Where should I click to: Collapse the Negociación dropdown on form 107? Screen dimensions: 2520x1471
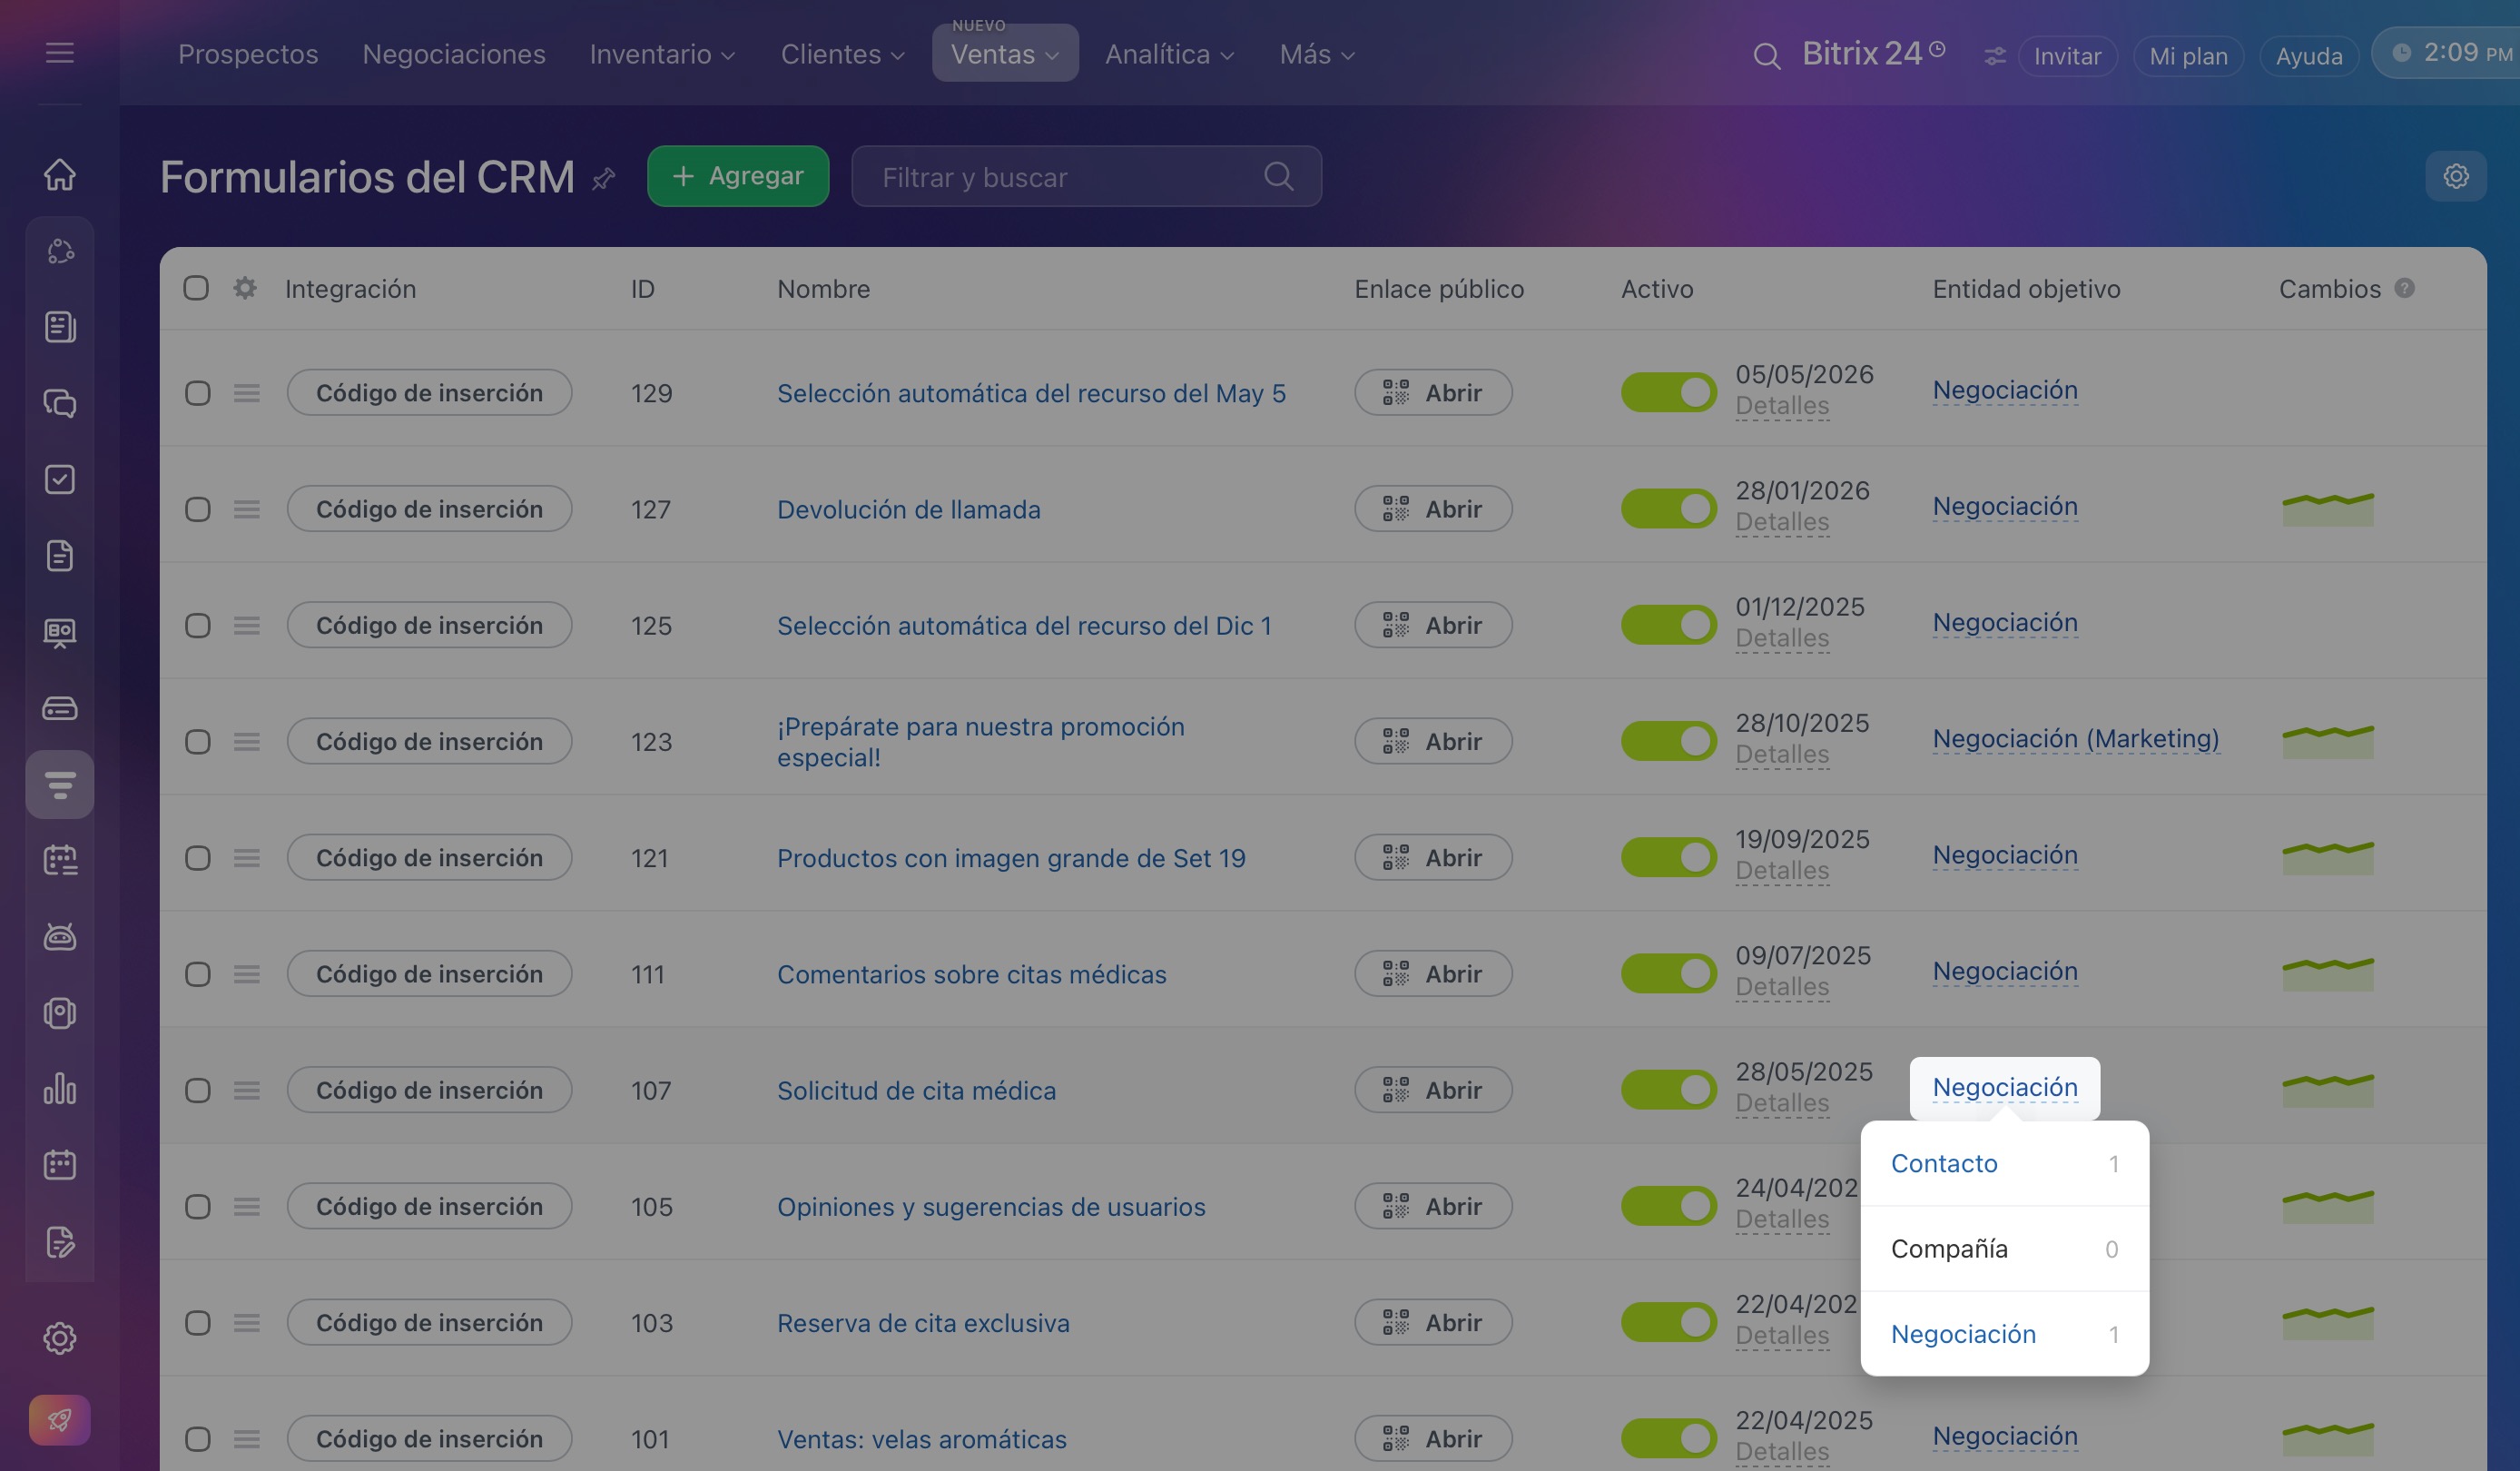[2005, 1087]
